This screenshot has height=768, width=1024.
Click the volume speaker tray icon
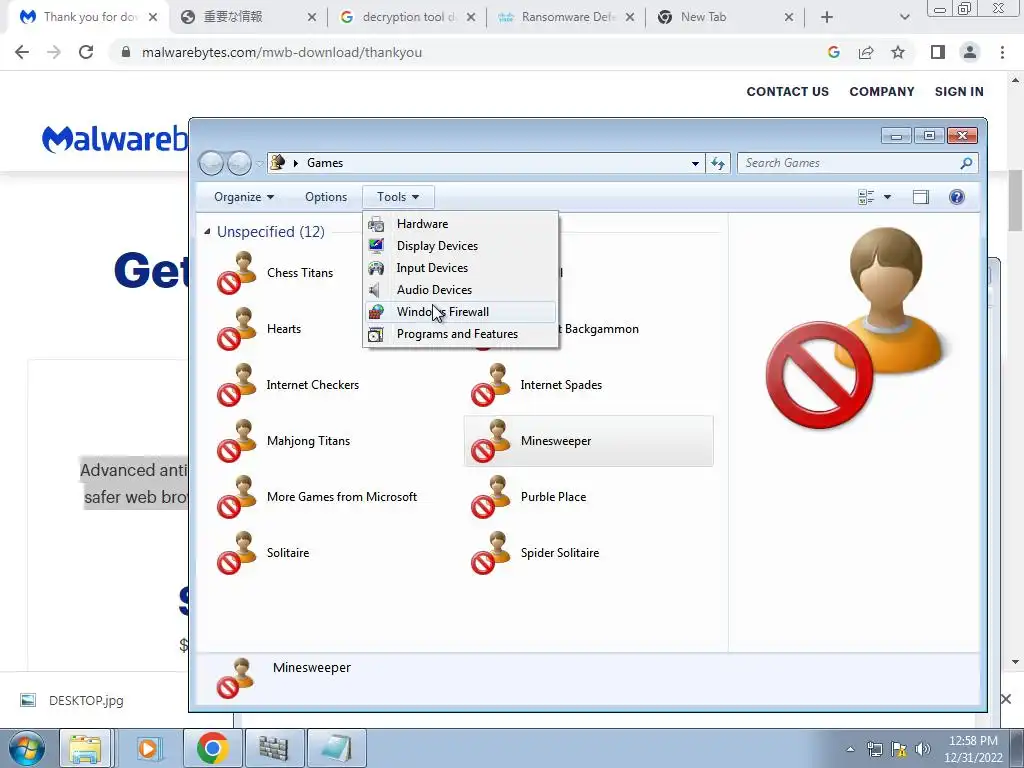(x=923, y=749)
